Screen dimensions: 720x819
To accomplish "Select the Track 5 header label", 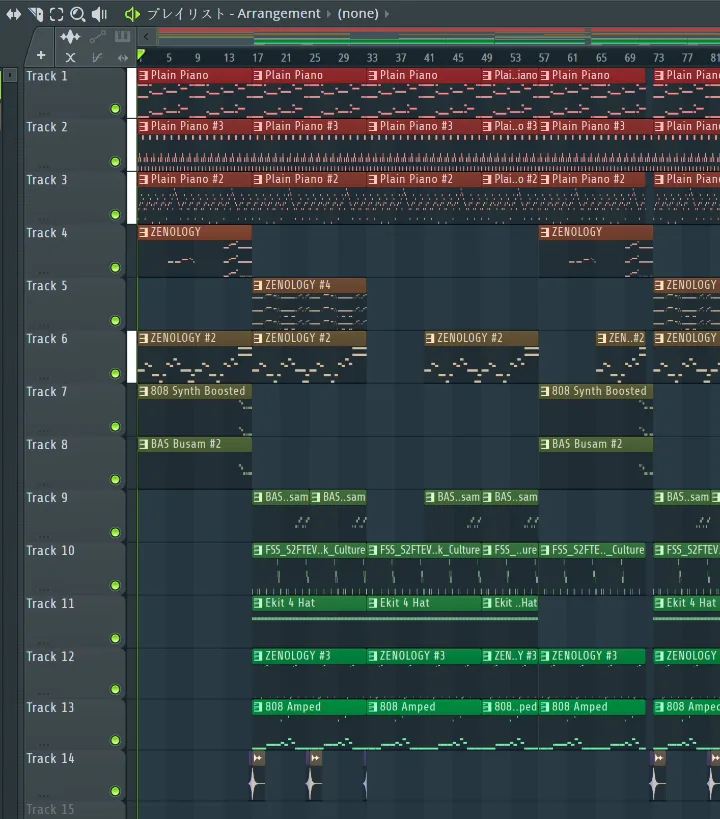I will click(x=47, y=286).
